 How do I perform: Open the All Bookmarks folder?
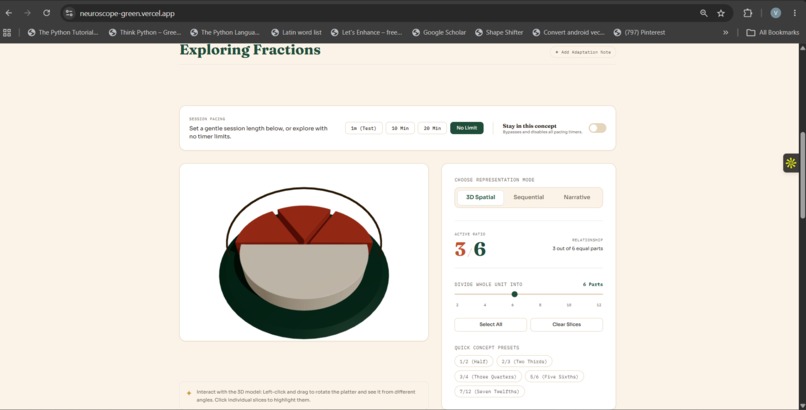[773, 32]
